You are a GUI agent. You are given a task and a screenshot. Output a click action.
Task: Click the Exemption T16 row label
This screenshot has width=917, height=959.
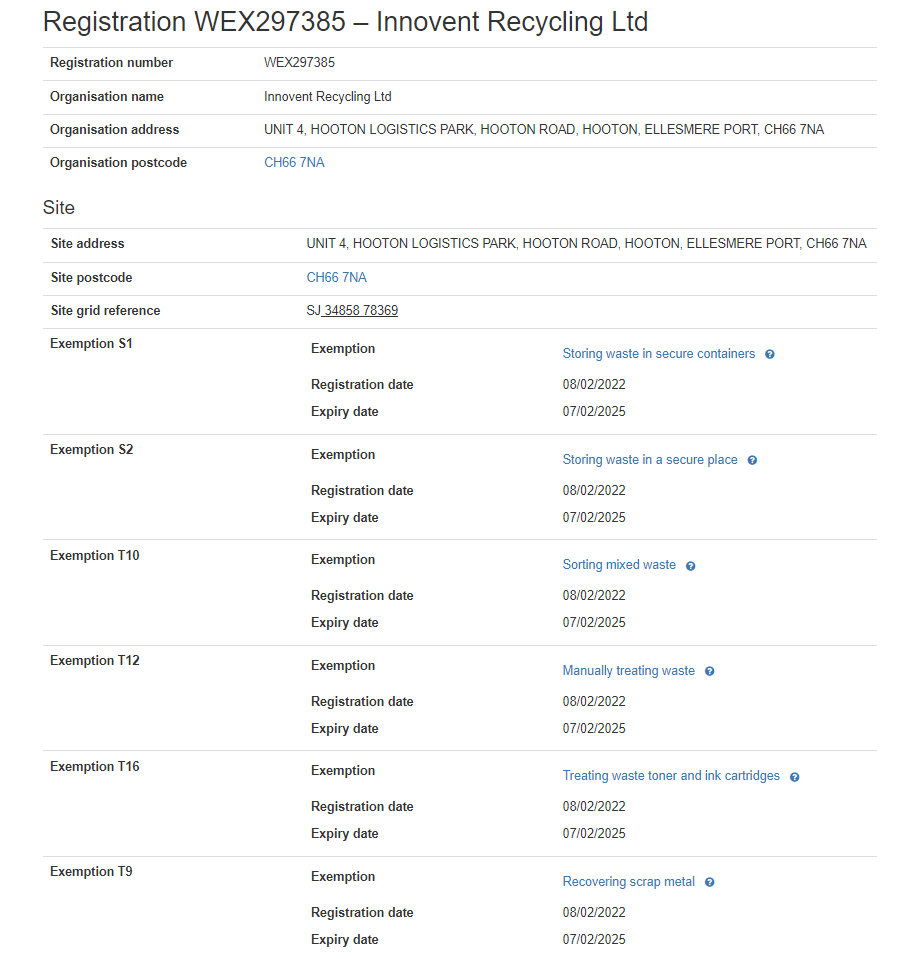pyautogui.click(x=95, y=767)
